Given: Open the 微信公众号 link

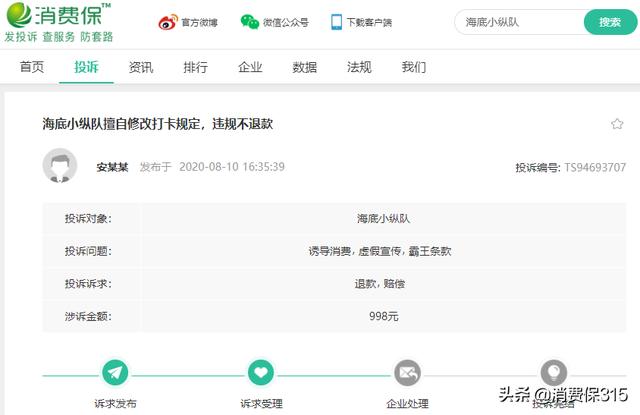Looking at the screenshot, I should point(286,22).
